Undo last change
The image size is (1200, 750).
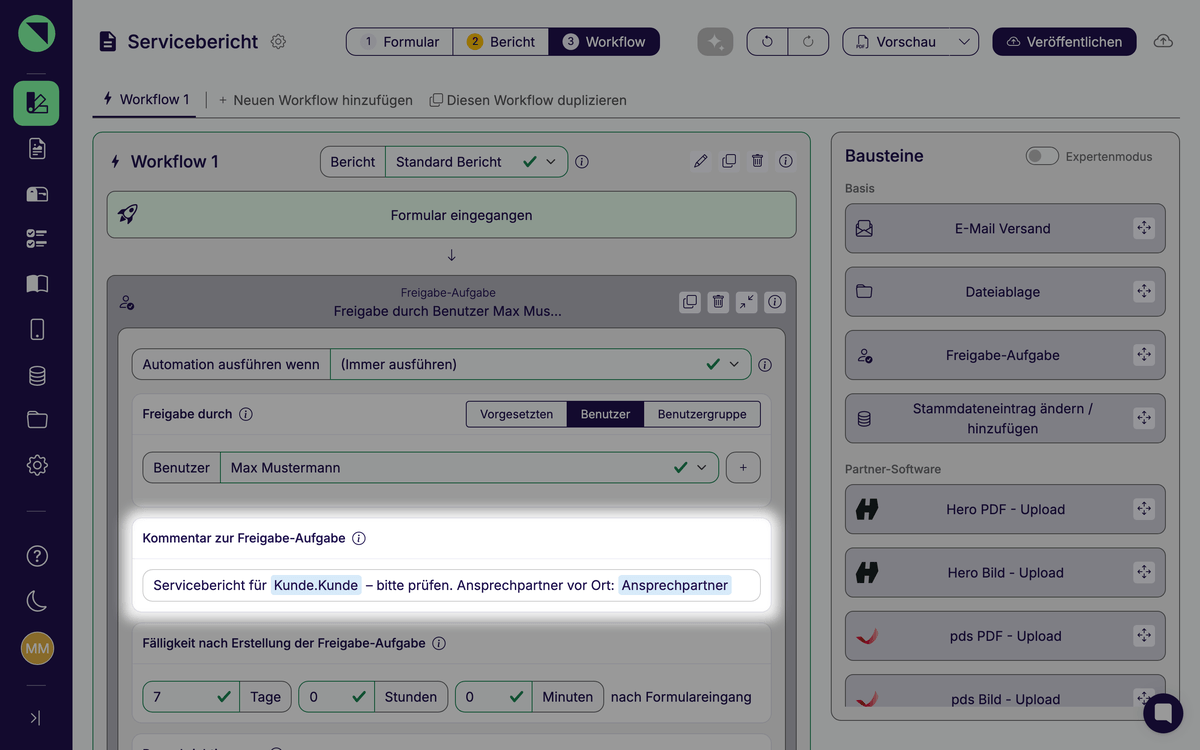pos(767,42)
